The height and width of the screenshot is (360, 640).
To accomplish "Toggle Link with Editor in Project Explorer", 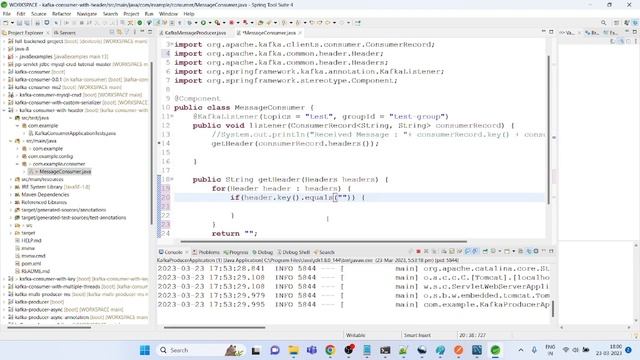I will point(119,32).
